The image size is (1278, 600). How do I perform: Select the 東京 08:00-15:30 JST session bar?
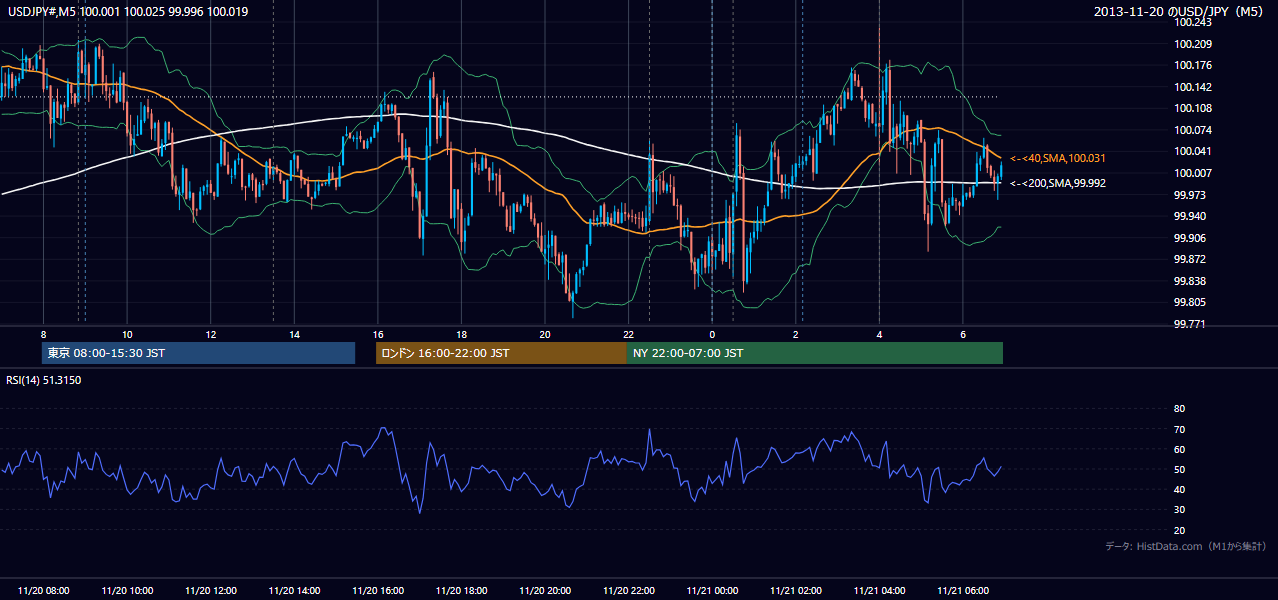click(x=198, y=353)
